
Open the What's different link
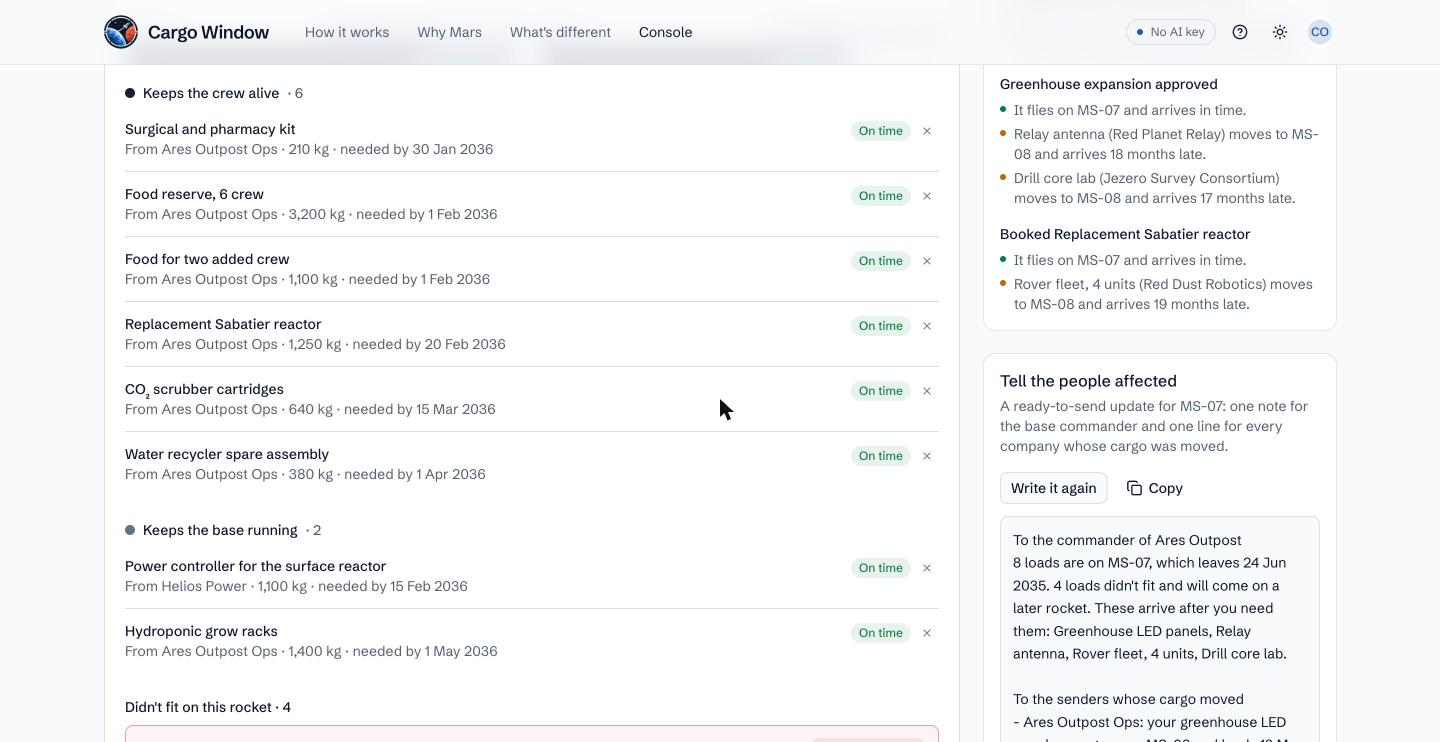click(560, 32)
